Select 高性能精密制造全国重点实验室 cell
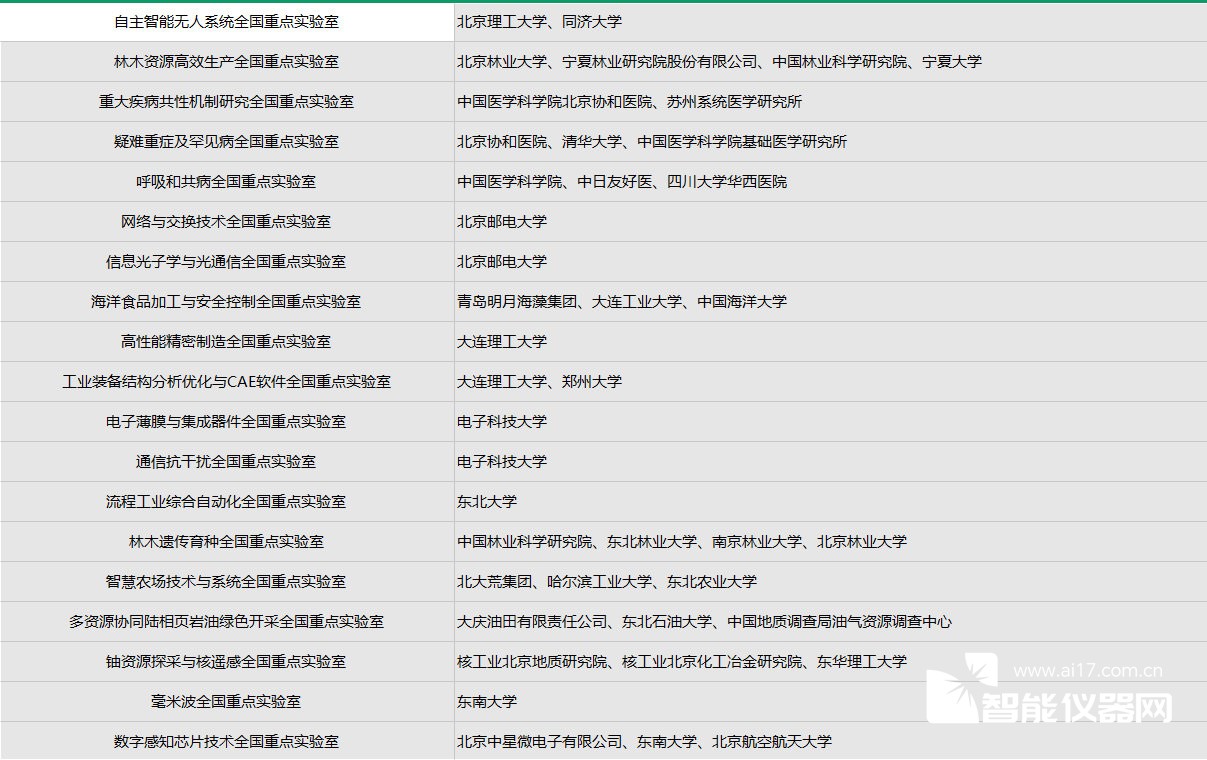The height and width of the screenshot is (760, 1207). (227, 341)
